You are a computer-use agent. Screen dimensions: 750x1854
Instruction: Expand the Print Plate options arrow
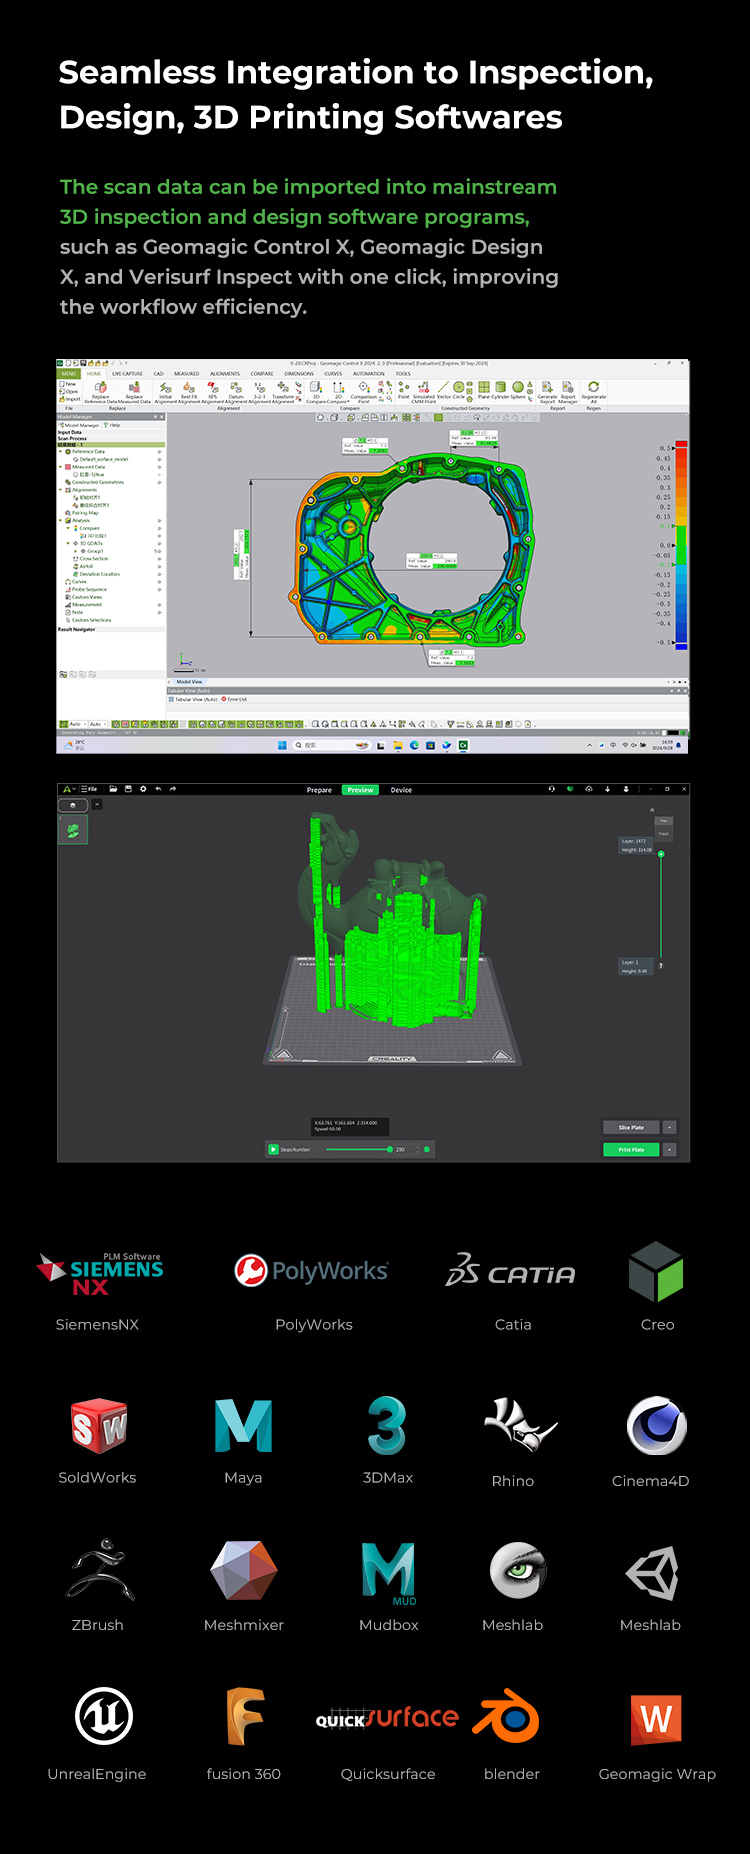coord(670,1150)
